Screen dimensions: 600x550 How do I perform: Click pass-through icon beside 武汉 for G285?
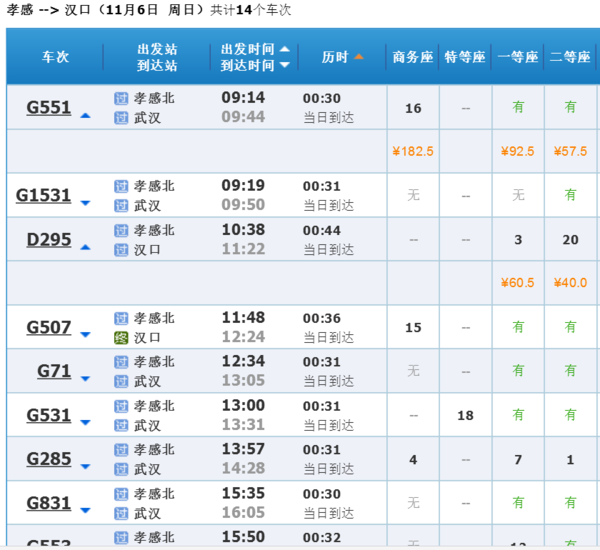(121, 469)
